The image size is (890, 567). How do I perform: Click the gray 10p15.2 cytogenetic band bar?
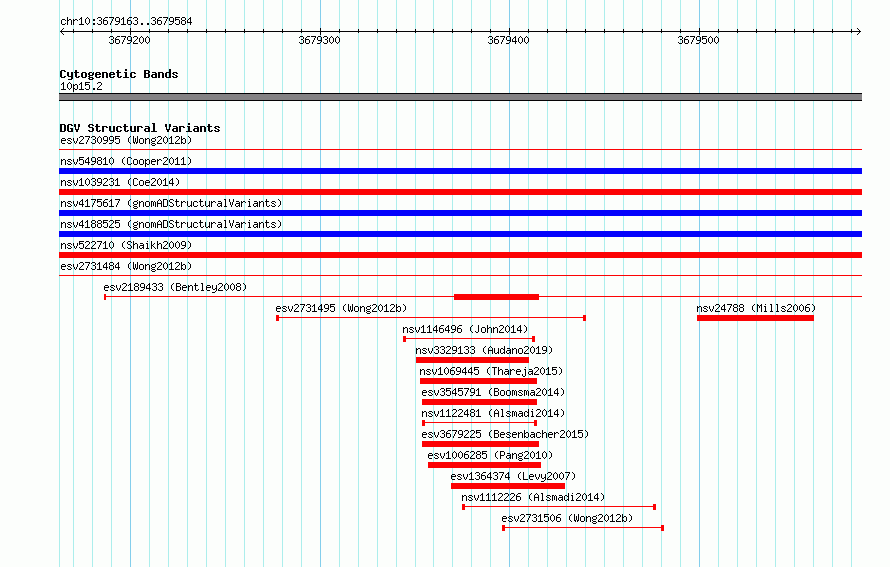(460, 97)
